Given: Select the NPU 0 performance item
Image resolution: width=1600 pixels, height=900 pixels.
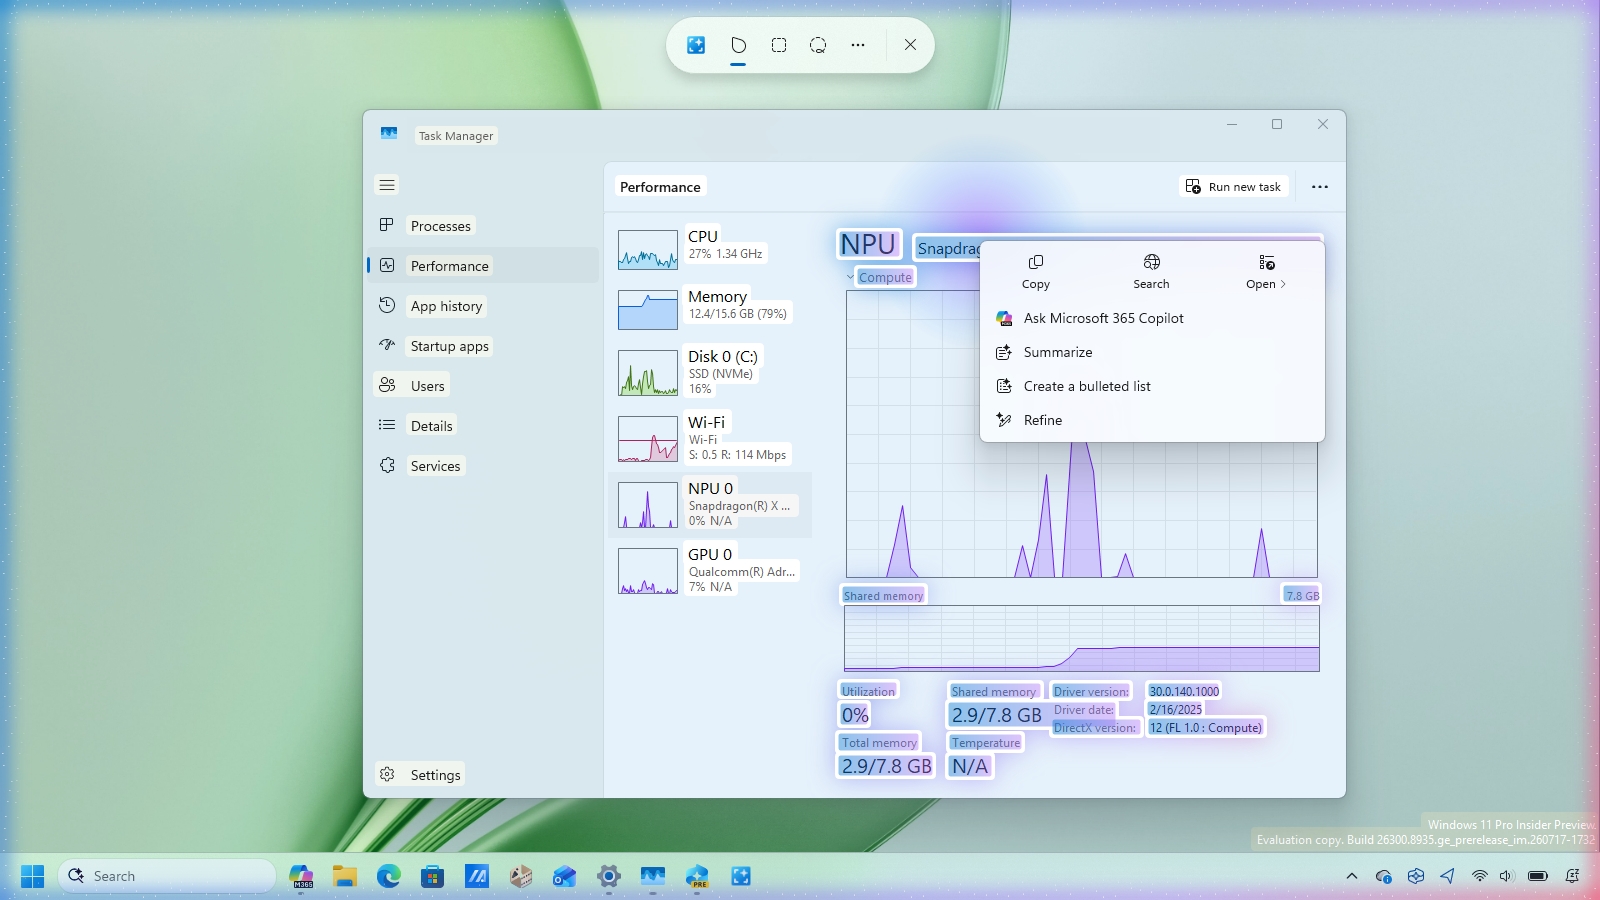Looking at the screenshot, I should (x=710, y=504).
